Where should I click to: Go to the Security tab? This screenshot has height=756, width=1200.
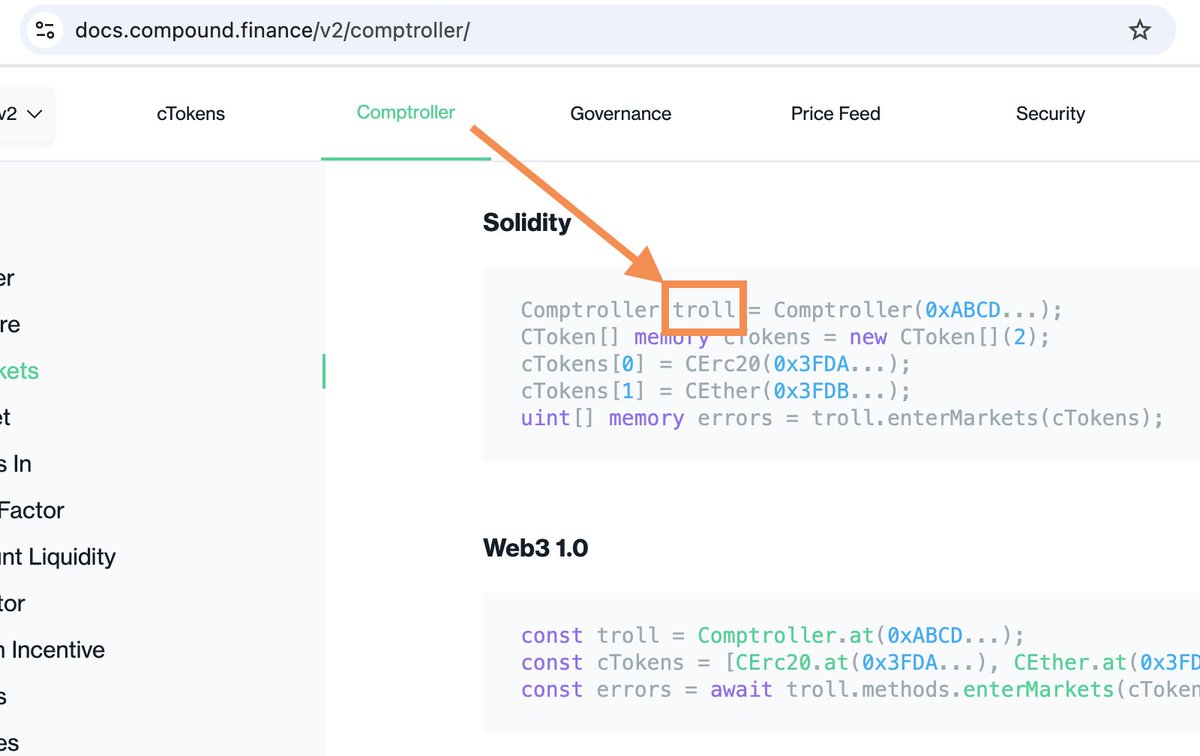pyautogui.click(x=1050, y=114)
